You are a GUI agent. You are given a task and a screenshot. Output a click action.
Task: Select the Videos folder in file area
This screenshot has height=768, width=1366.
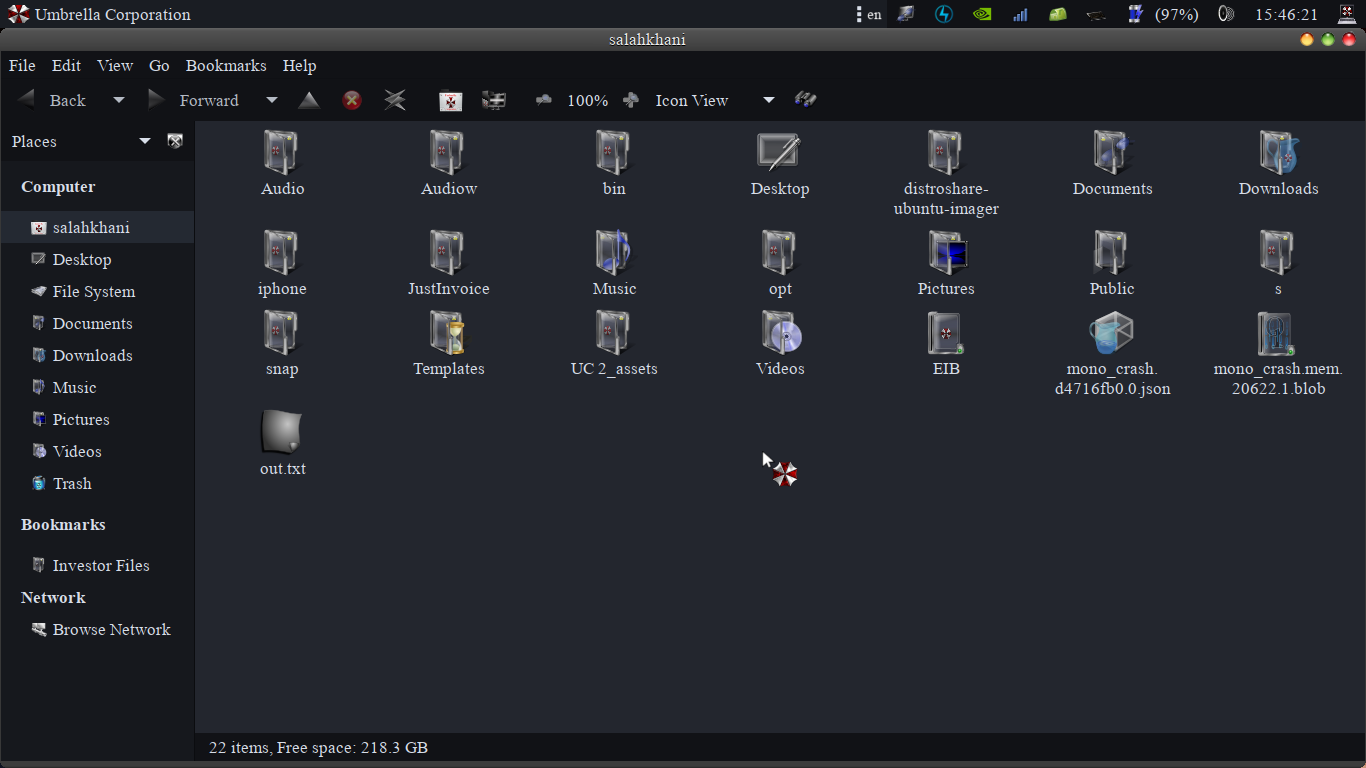(x=780, y=344)
